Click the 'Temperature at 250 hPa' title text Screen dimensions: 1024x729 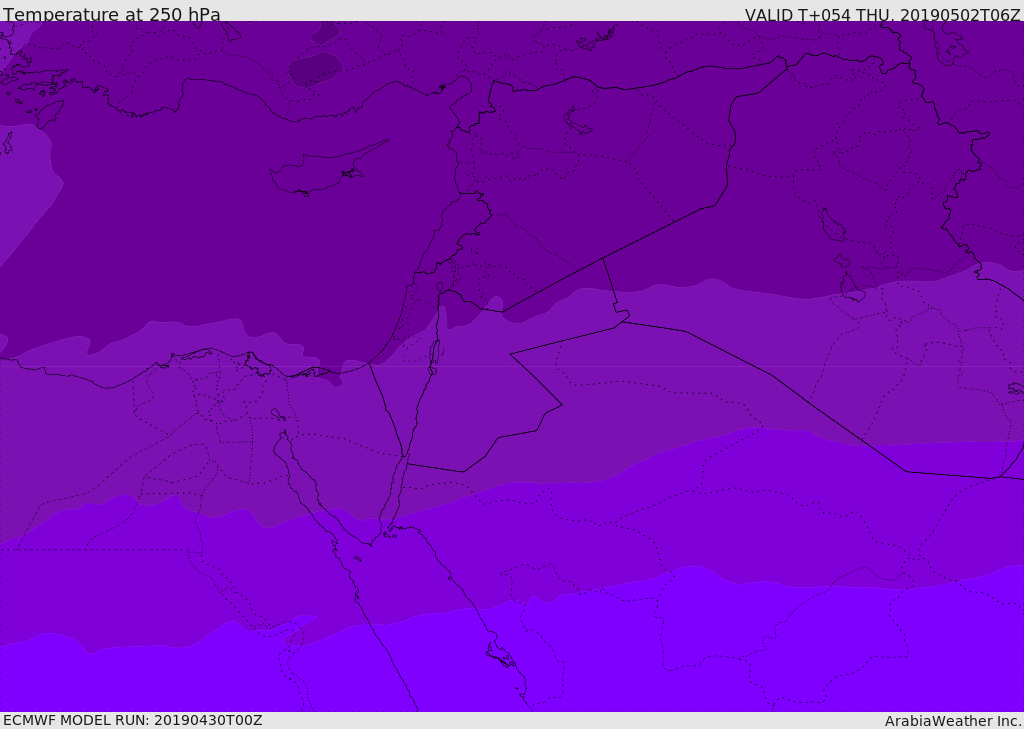tap(112, 14)
